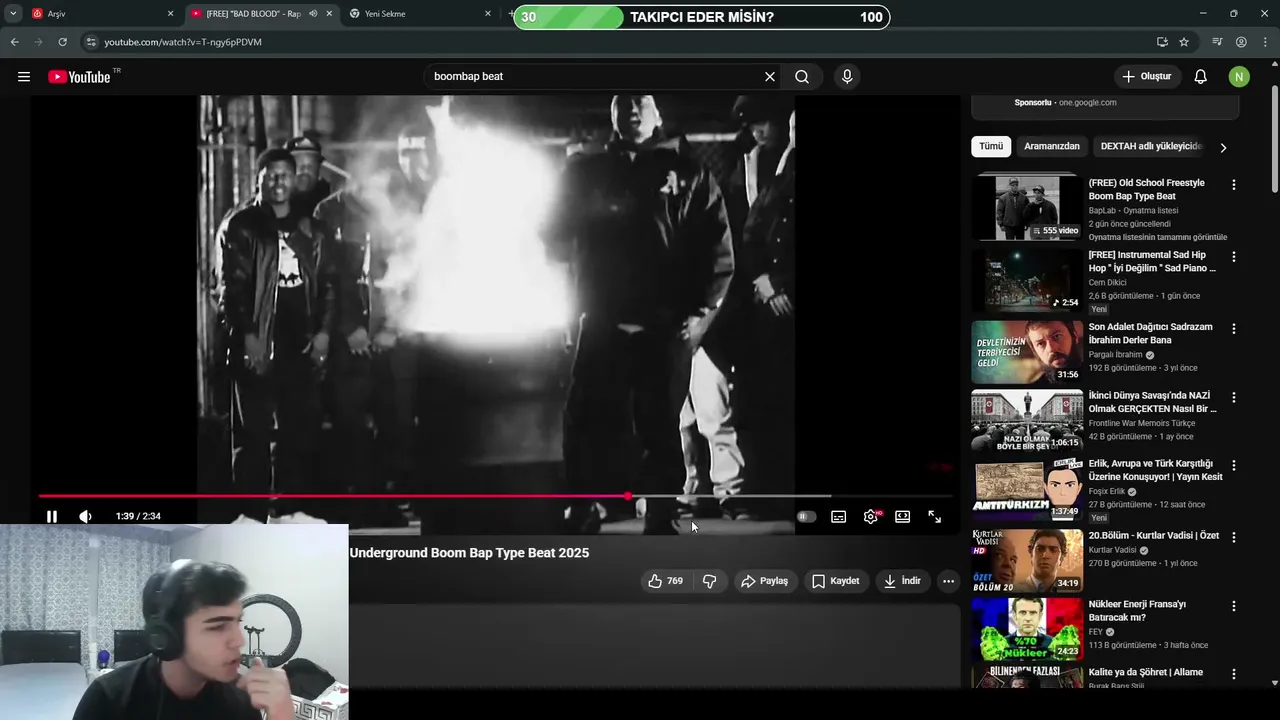Open the Old School Freestyle playlist thumbnail
This screenshot has width=1280, height=720.
(x=1027, y=208)
